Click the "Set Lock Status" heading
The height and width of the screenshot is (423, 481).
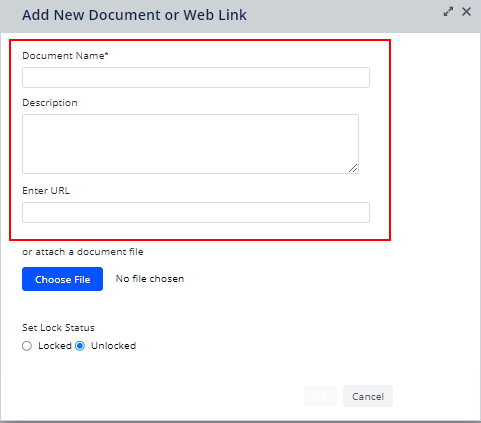(x=58, y=328)
